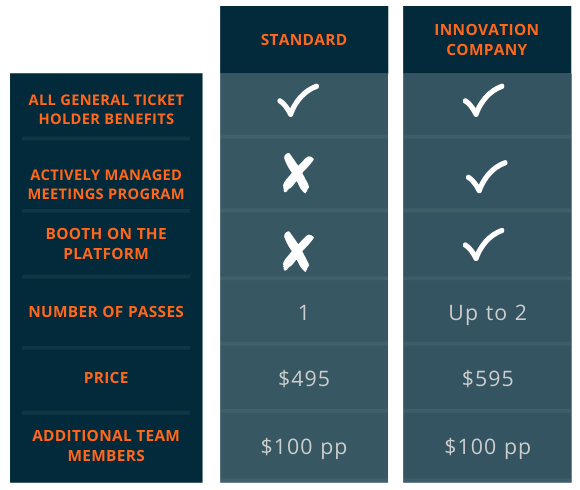Click the Innovation Company $595 price
The width and height of the screenshot is (580, 490).
tap(488, 379)
